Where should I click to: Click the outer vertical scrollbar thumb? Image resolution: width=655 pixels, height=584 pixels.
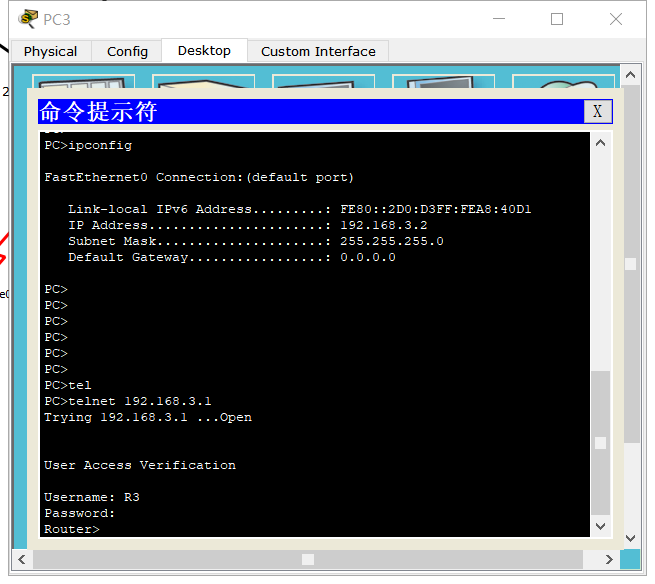click(630, 264)
